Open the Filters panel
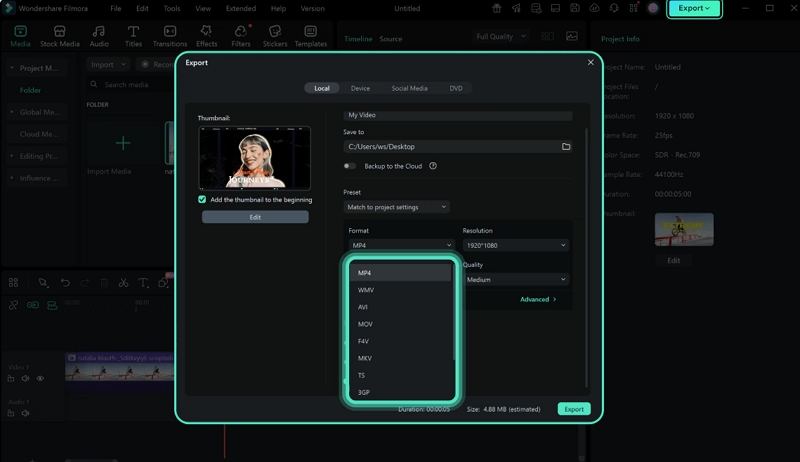800x462 pixels. click(x=241, y=37)
